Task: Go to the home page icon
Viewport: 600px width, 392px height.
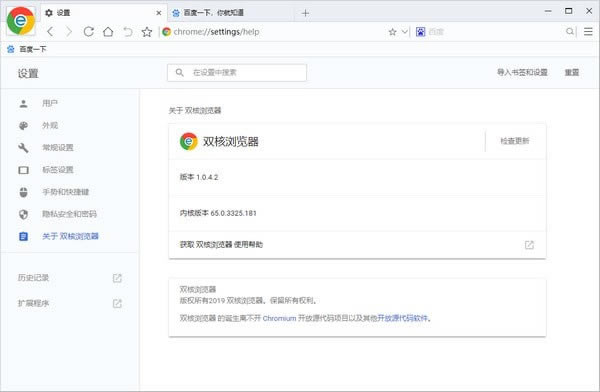Action: pyautogui.click(x=108, y=32)
